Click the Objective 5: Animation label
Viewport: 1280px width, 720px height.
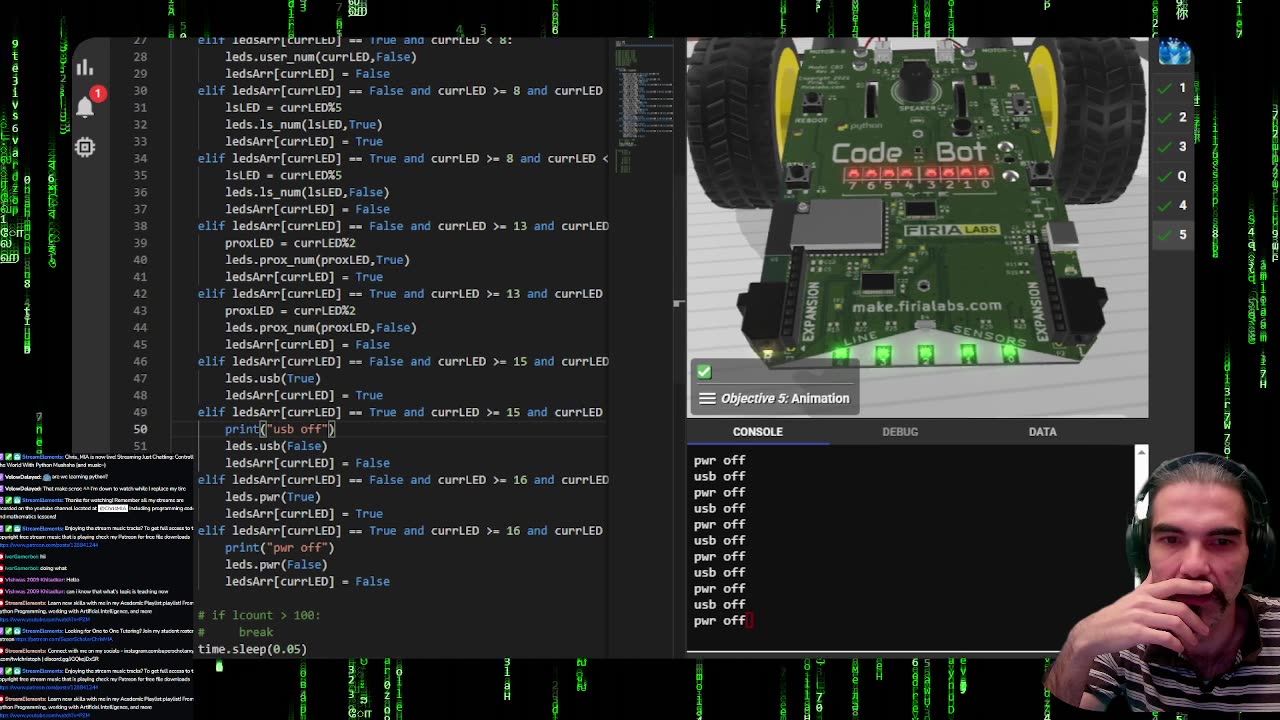785,398
